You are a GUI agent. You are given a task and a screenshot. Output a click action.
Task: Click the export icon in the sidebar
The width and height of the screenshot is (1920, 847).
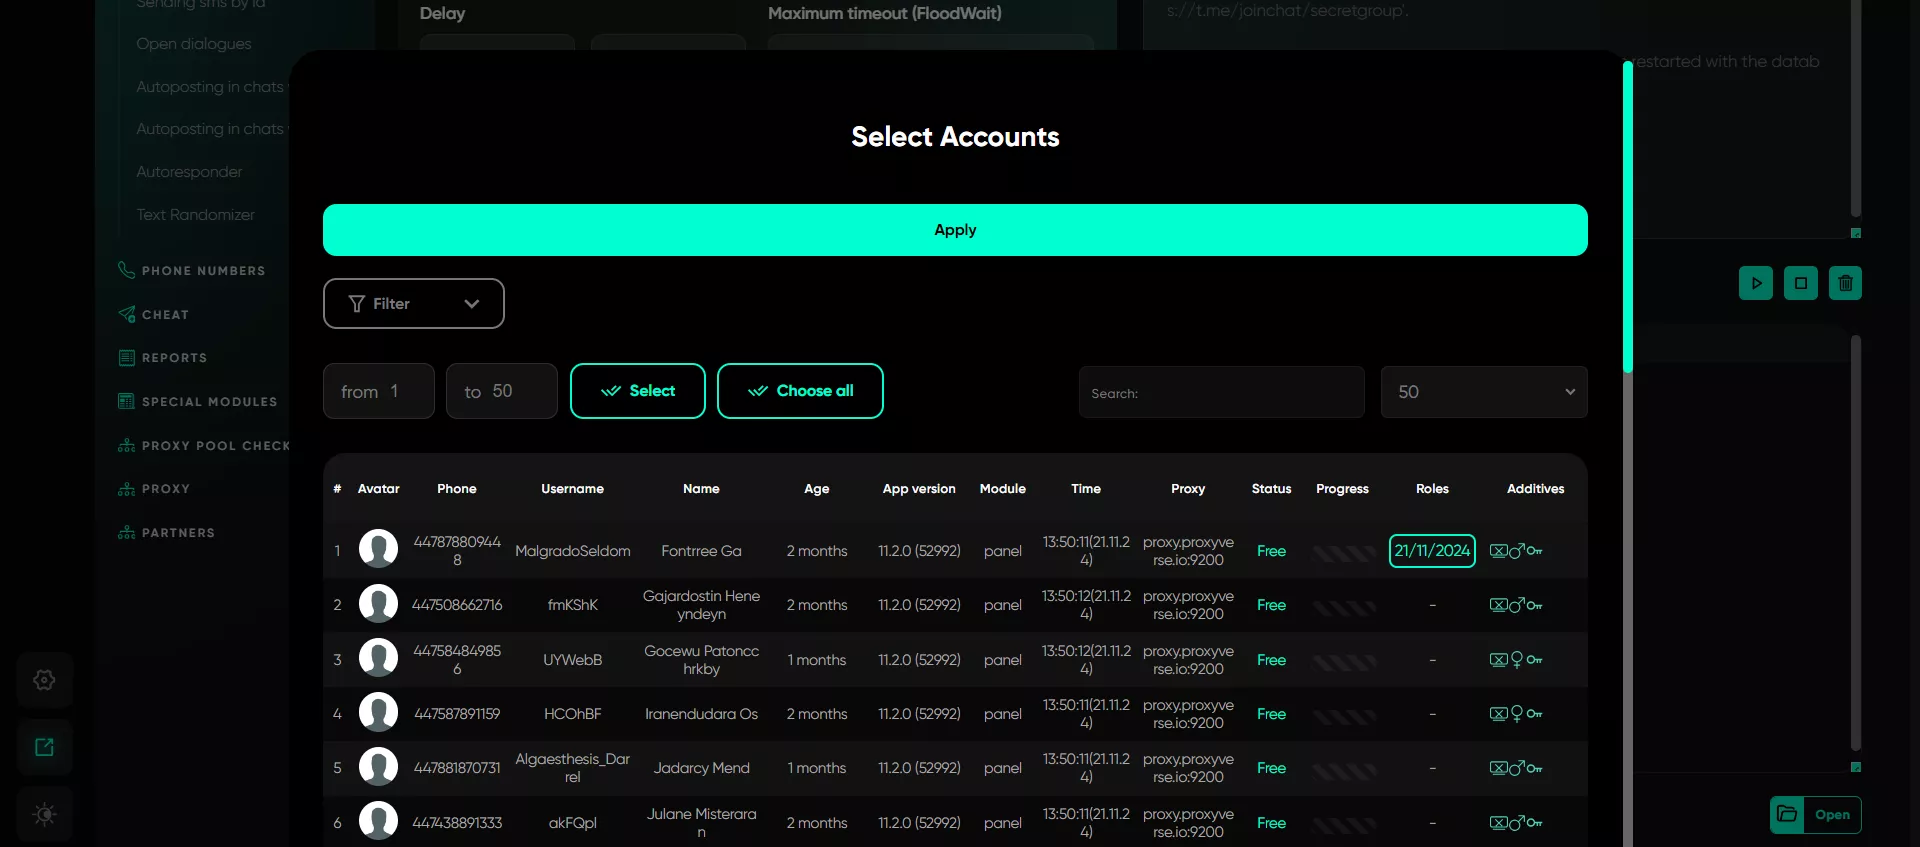pyautogui.click(x=44, y=747)
